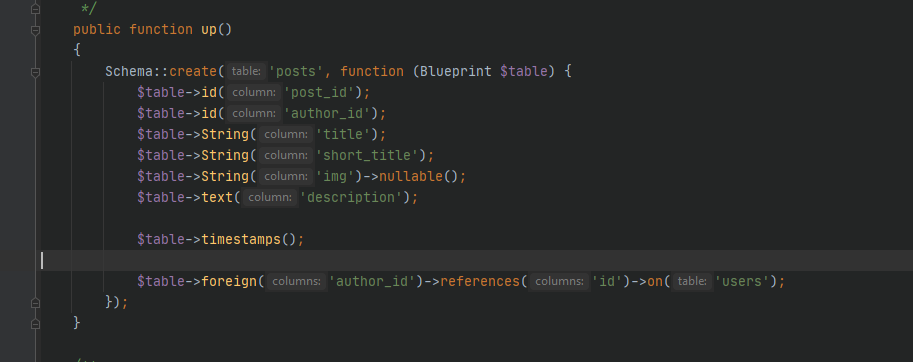The image size is (913, 362).
Task: Click the 'column:' hint before 'short_title'
Action: pos(285,155)
